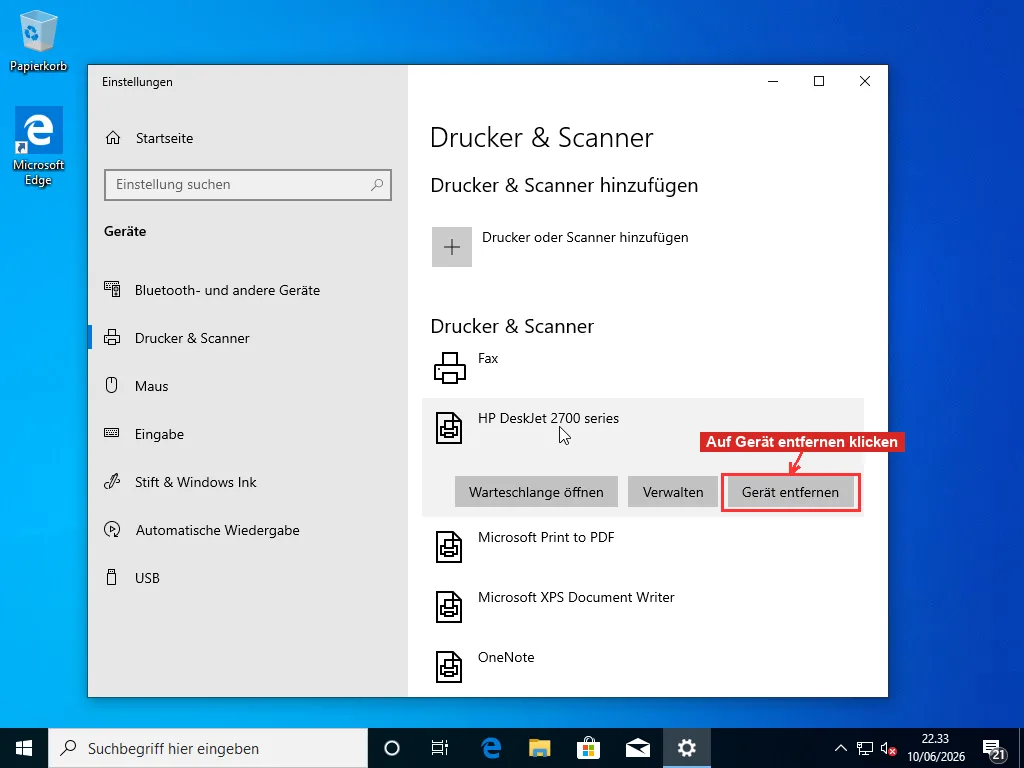This screenshot has width=1024, height=768.
Task: Open Automatische Wiedergabe settings
Action: pos(217,530)
